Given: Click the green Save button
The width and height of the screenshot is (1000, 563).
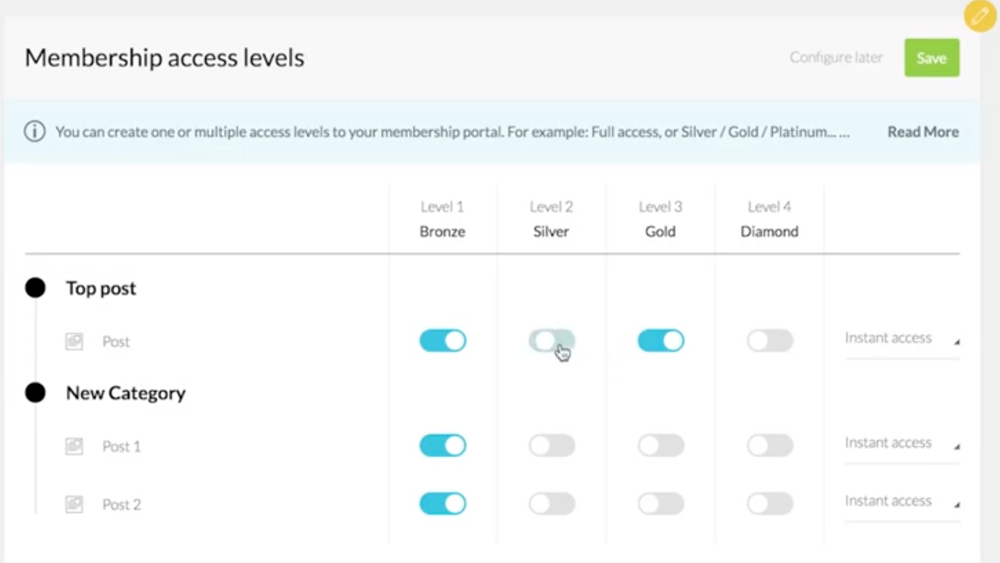Looking at the screenshot, I should [x=931, y=58].
